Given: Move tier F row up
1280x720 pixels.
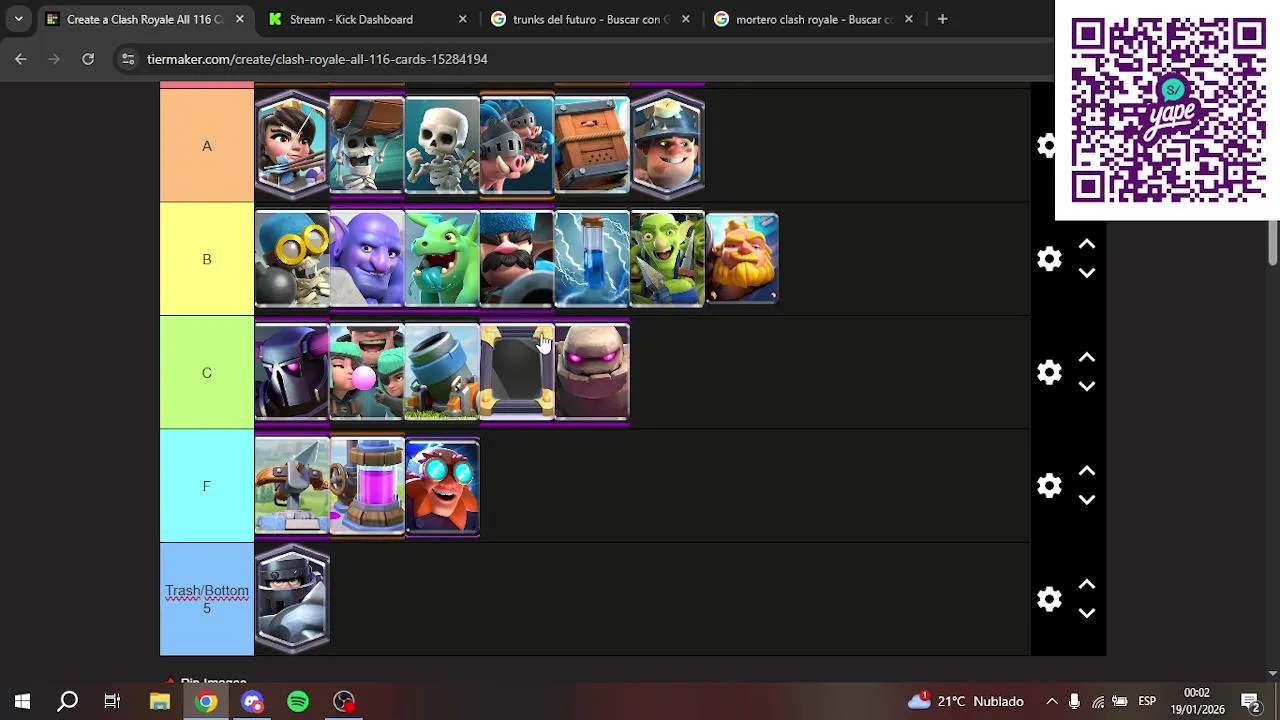Looking at the screenshot, I should 1087,472.
